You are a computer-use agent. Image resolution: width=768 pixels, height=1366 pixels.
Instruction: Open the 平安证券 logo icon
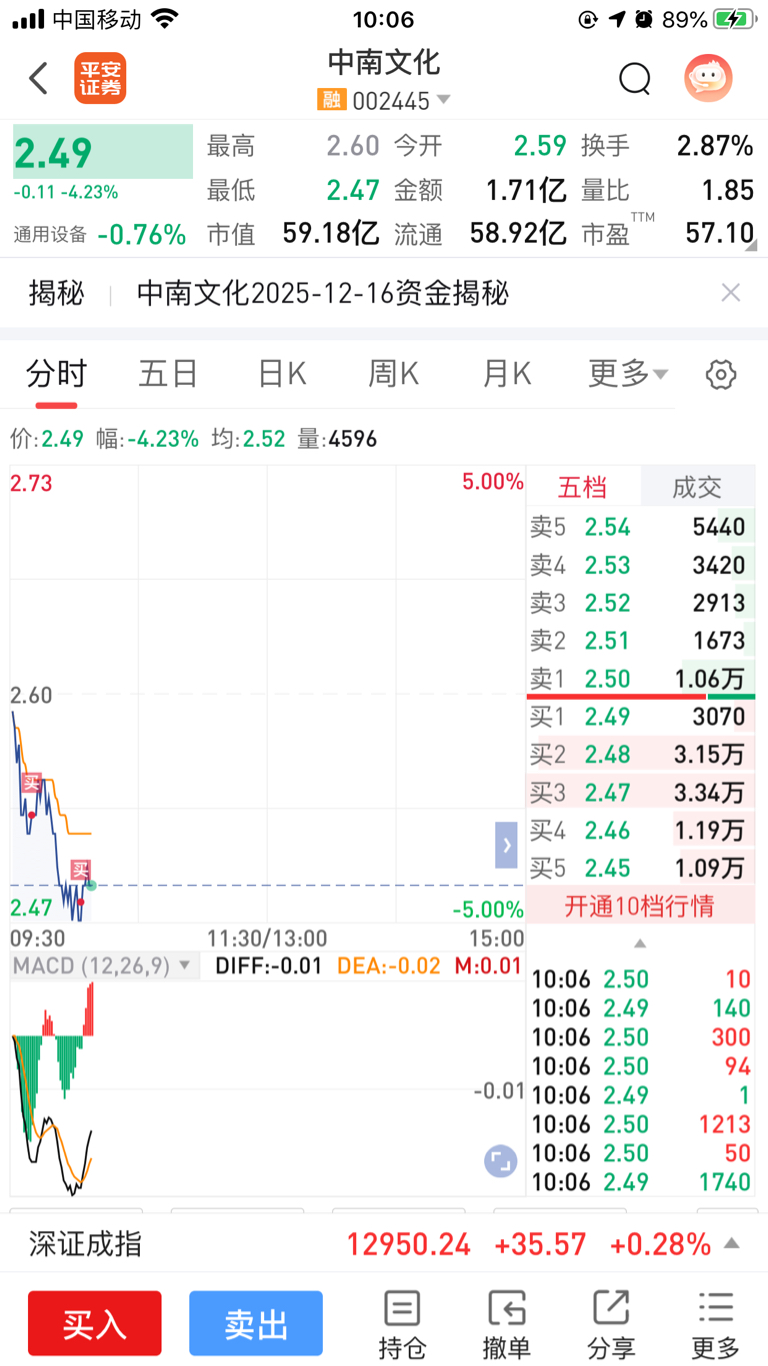(100, 78)
